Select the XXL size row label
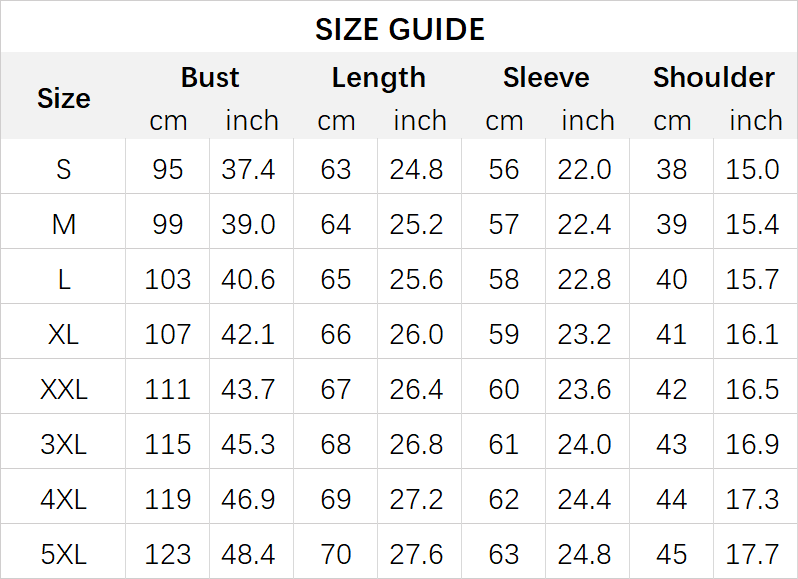Image resolution: width=798 pixels, height=579 pixels. pos(64,389)
